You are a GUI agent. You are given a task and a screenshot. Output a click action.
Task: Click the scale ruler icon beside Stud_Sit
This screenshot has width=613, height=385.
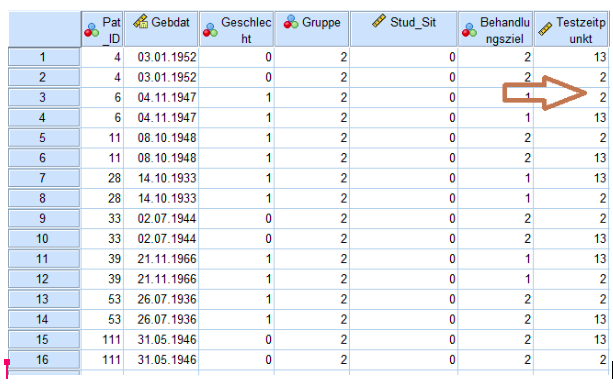click(x=379, y=21)
